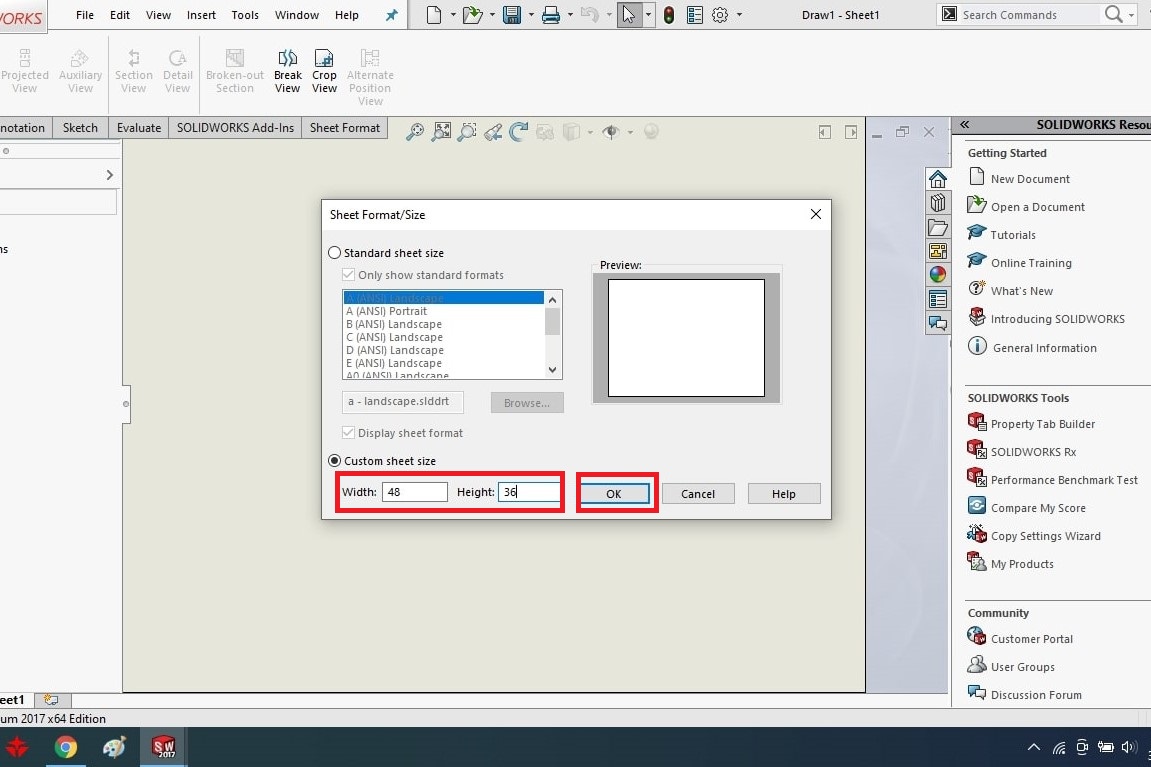Click the Select cursor tool icon
This screenshot has height=767, width=1151.
(628, 15)
